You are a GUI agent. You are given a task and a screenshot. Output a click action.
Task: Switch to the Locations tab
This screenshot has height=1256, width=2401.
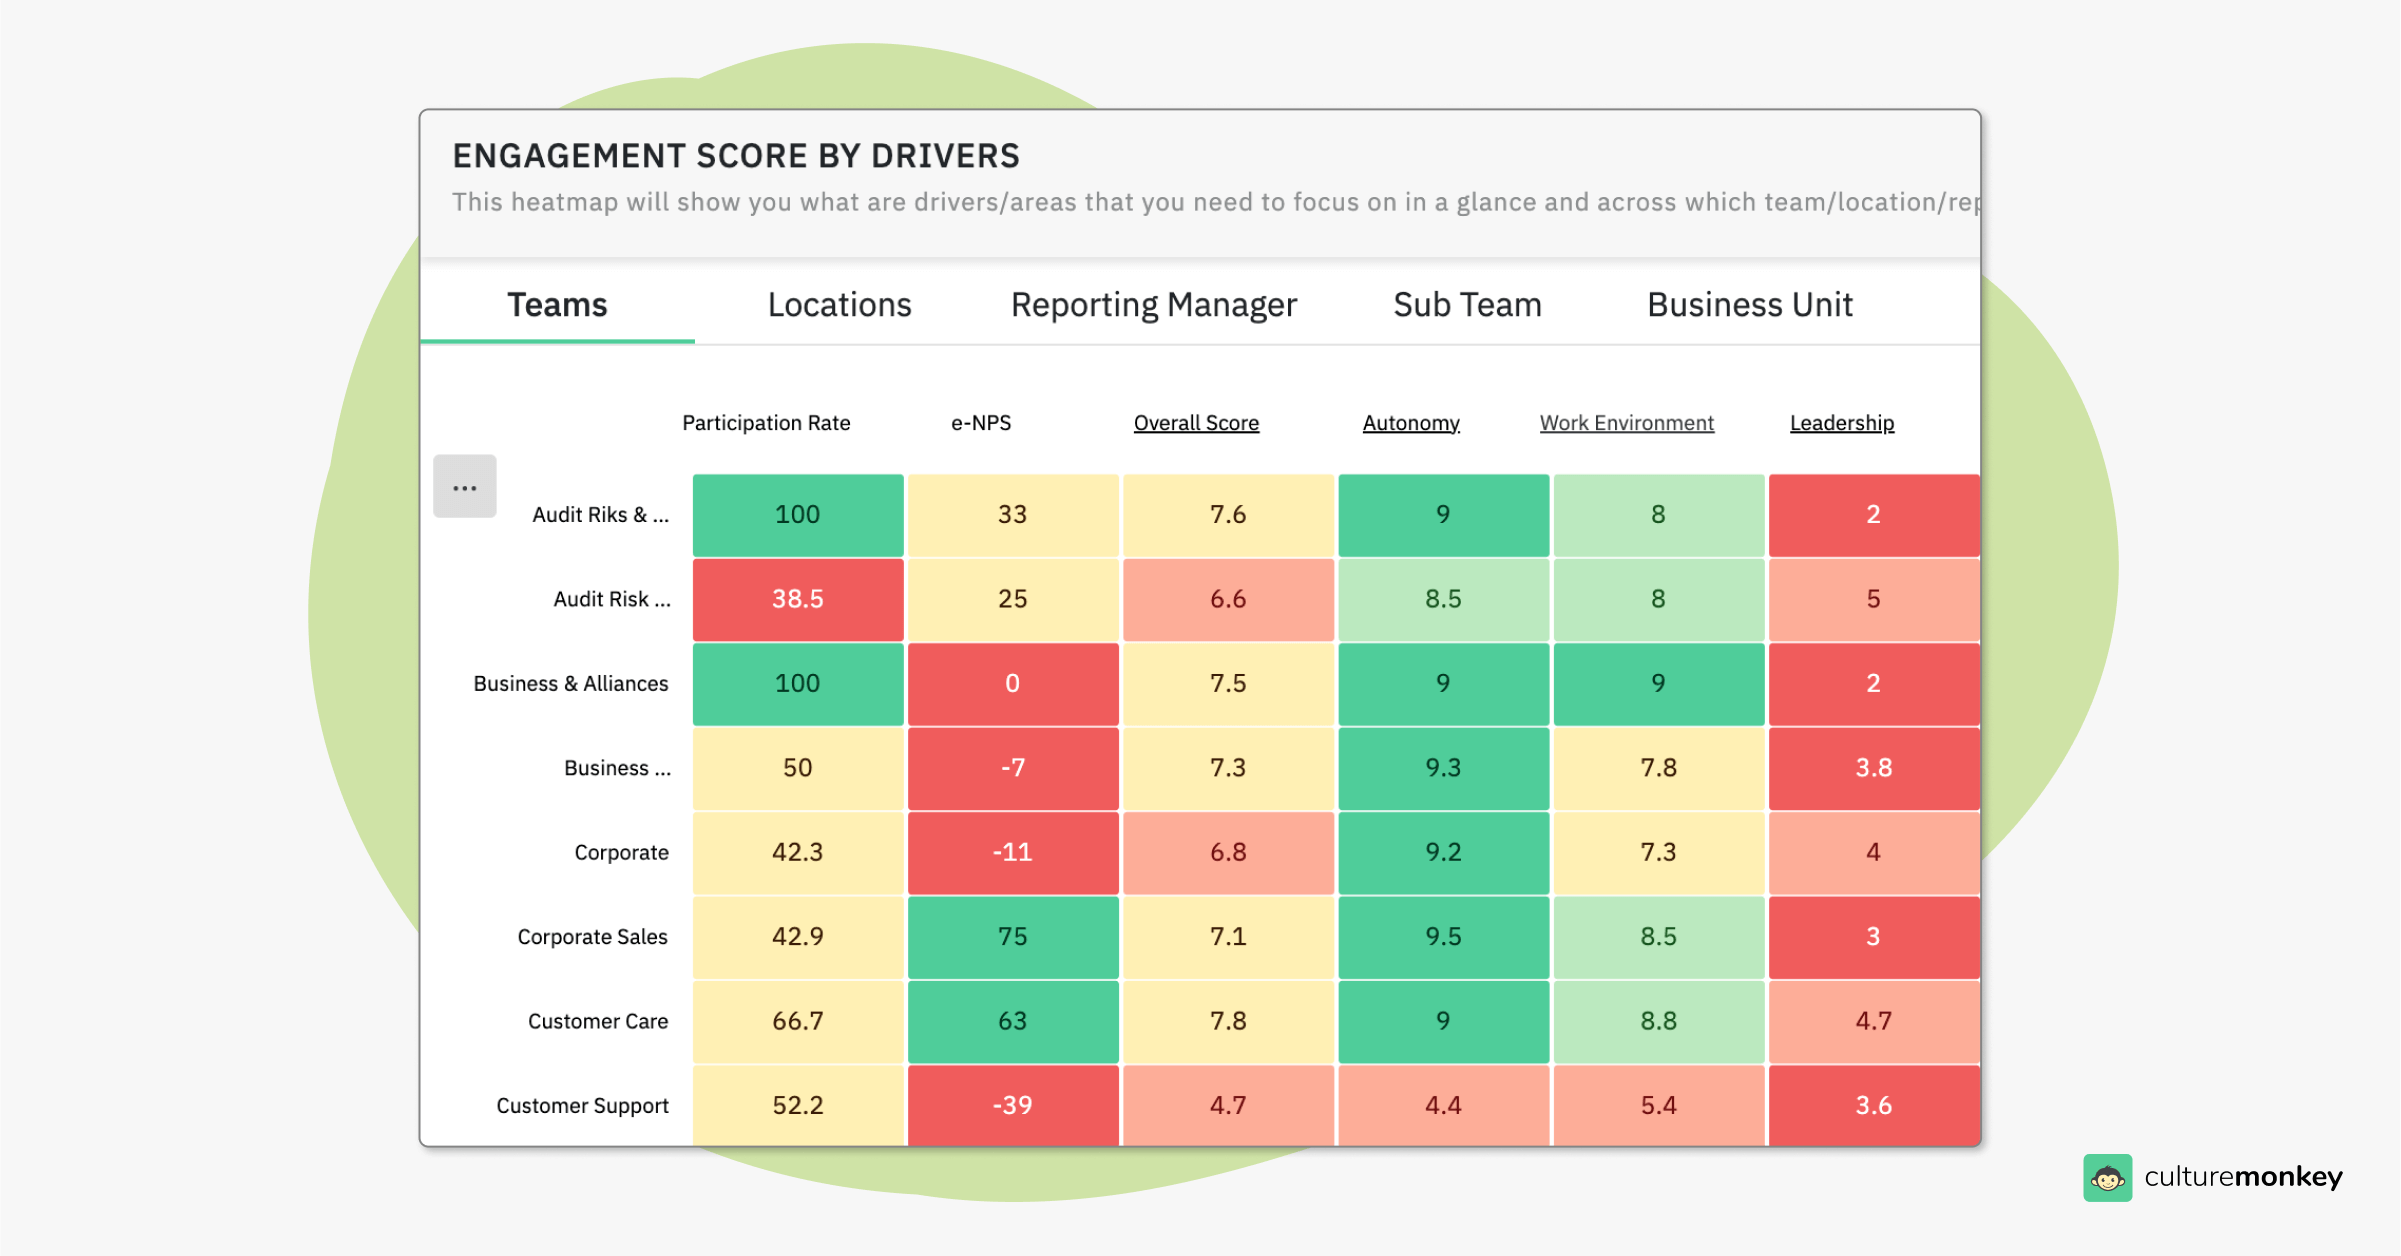839,305
